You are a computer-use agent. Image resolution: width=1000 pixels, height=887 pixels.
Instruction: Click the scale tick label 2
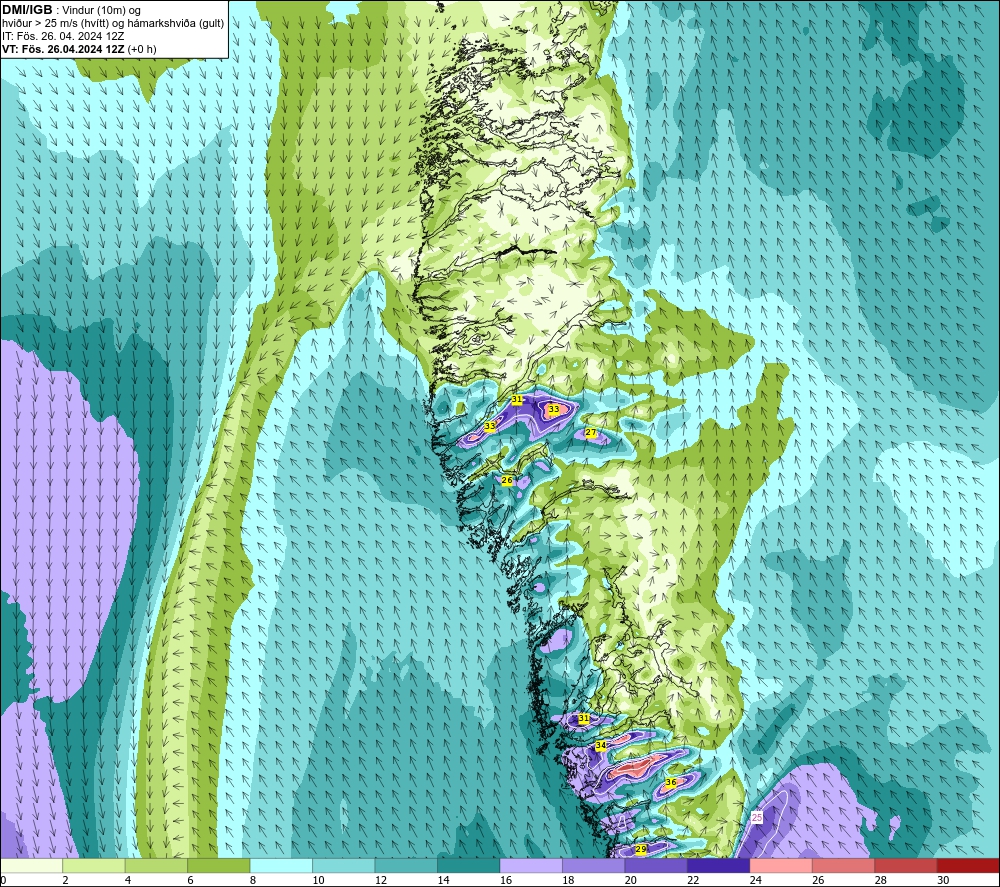click(x=66, y=880)
